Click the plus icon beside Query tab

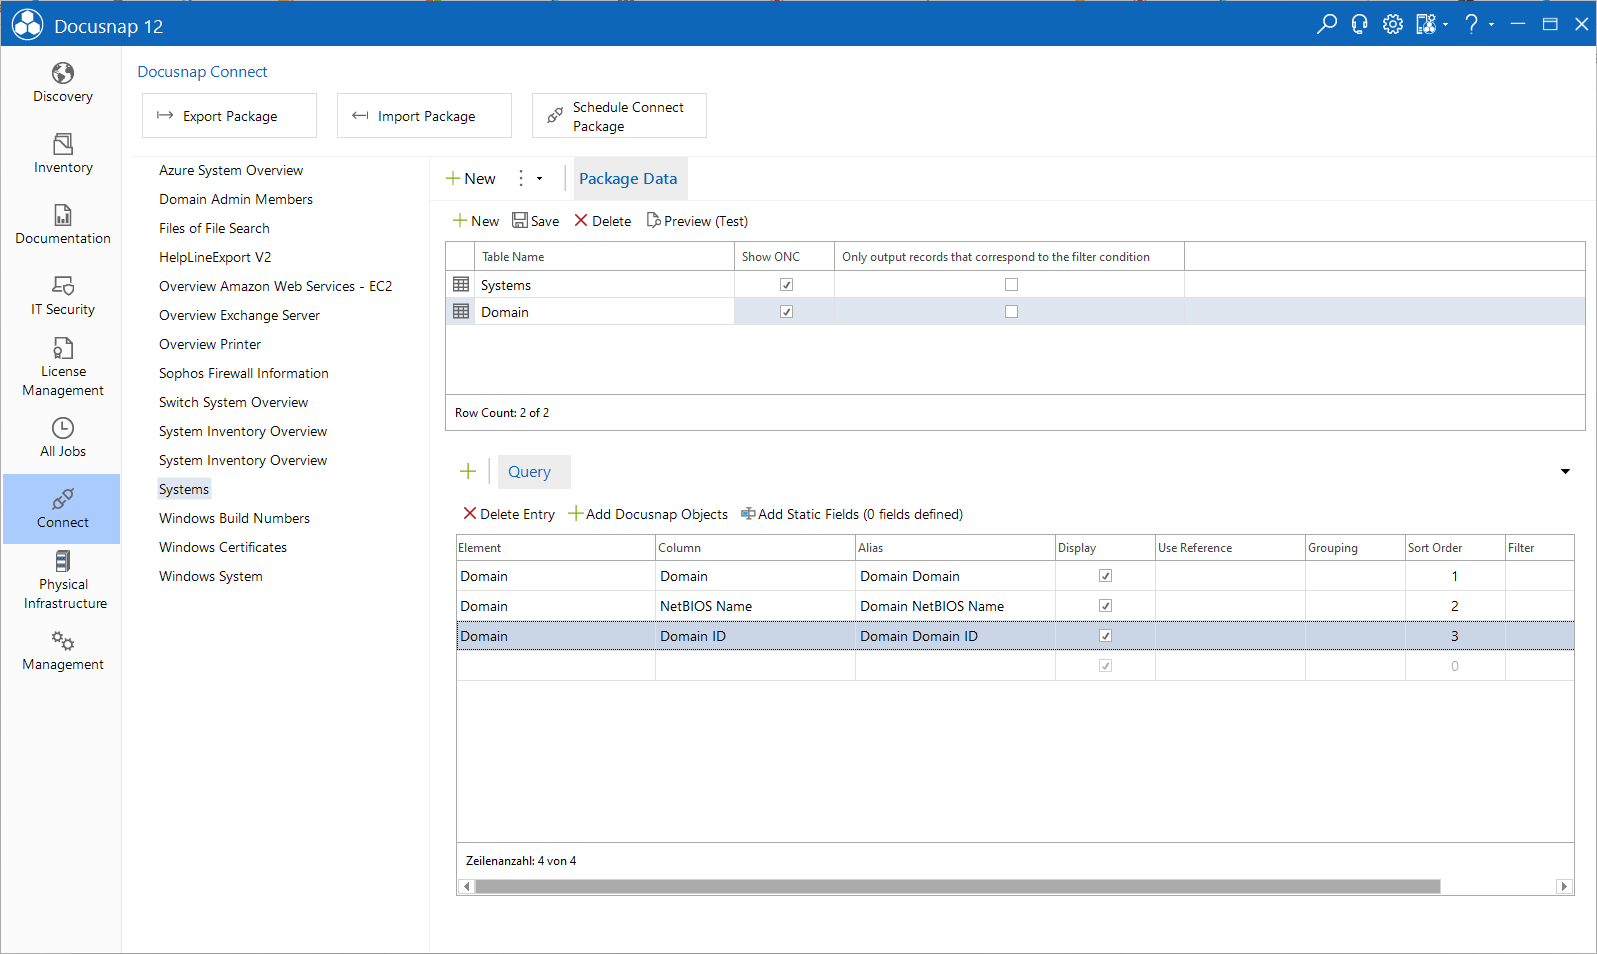point(468,471)
